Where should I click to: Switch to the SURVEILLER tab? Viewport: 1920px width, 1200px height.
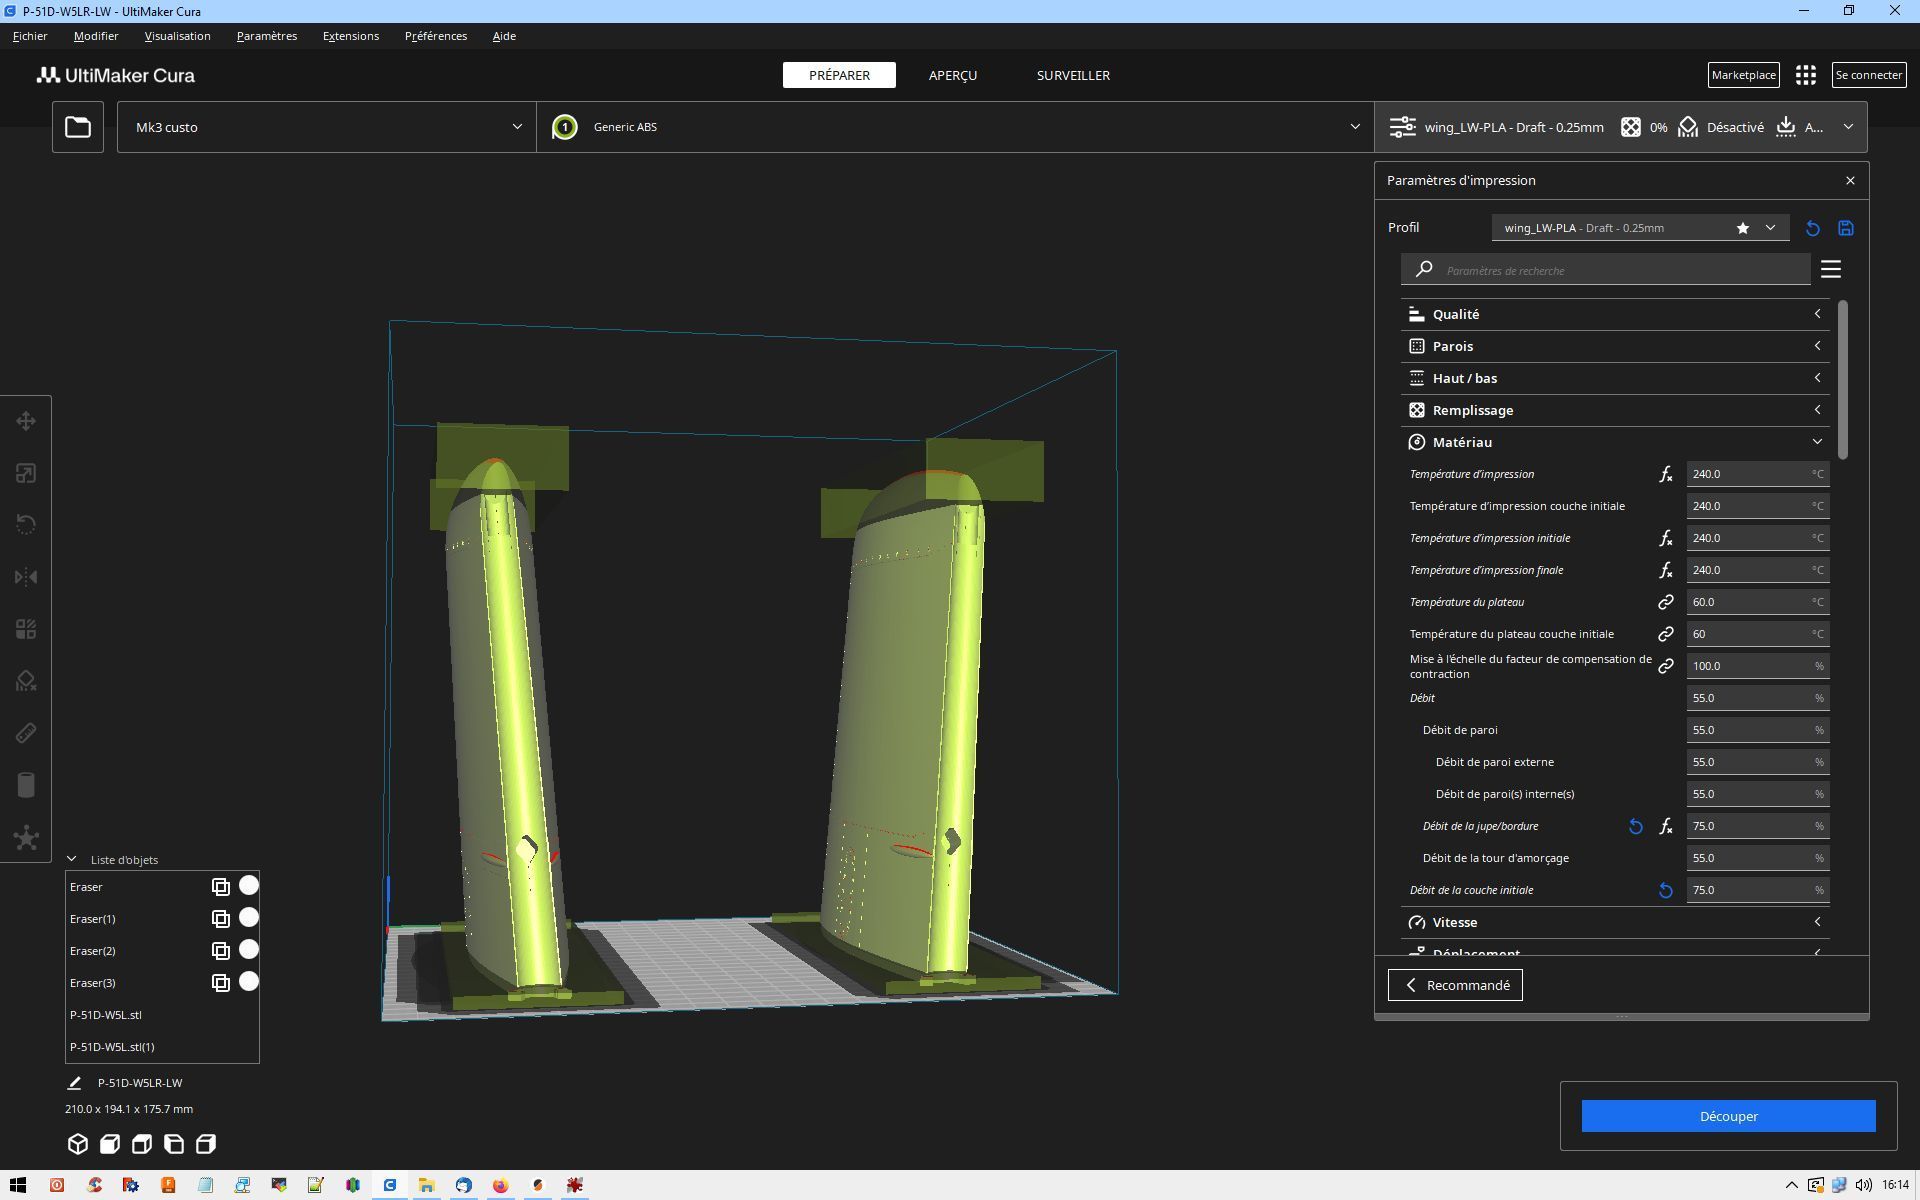pos(1073,75)
